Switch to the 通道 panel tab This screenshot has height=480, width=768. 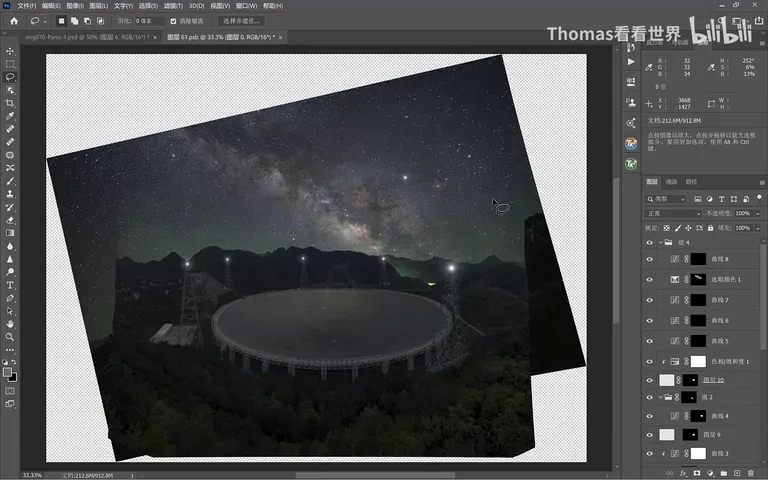671,182
